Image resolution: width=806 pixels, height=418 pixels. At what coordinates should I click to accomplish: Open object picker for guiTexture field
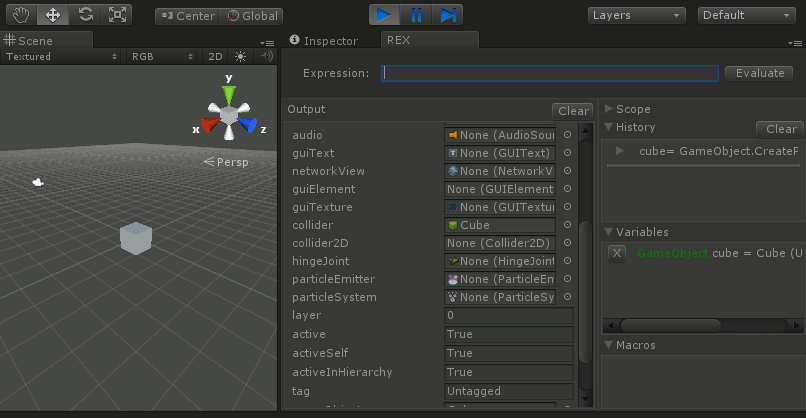[567, 207]
